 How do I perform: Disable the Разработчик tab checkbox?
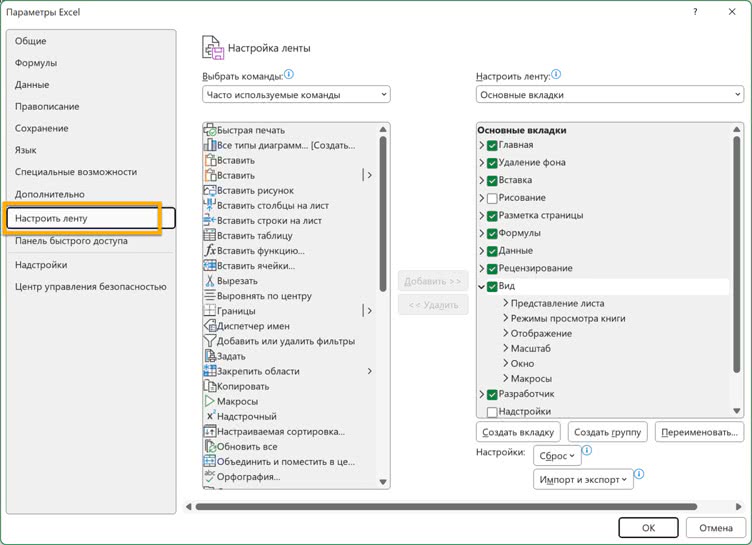(492, 394)
